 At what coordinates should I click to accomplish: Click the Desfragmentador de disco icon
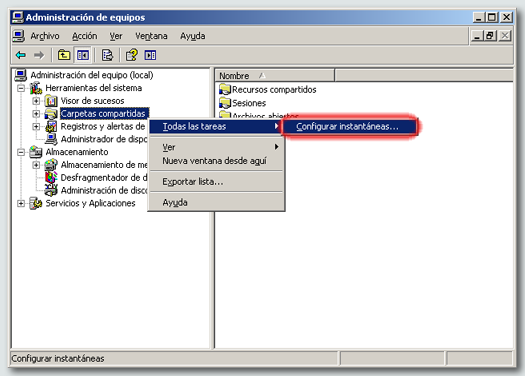[51, 177]
